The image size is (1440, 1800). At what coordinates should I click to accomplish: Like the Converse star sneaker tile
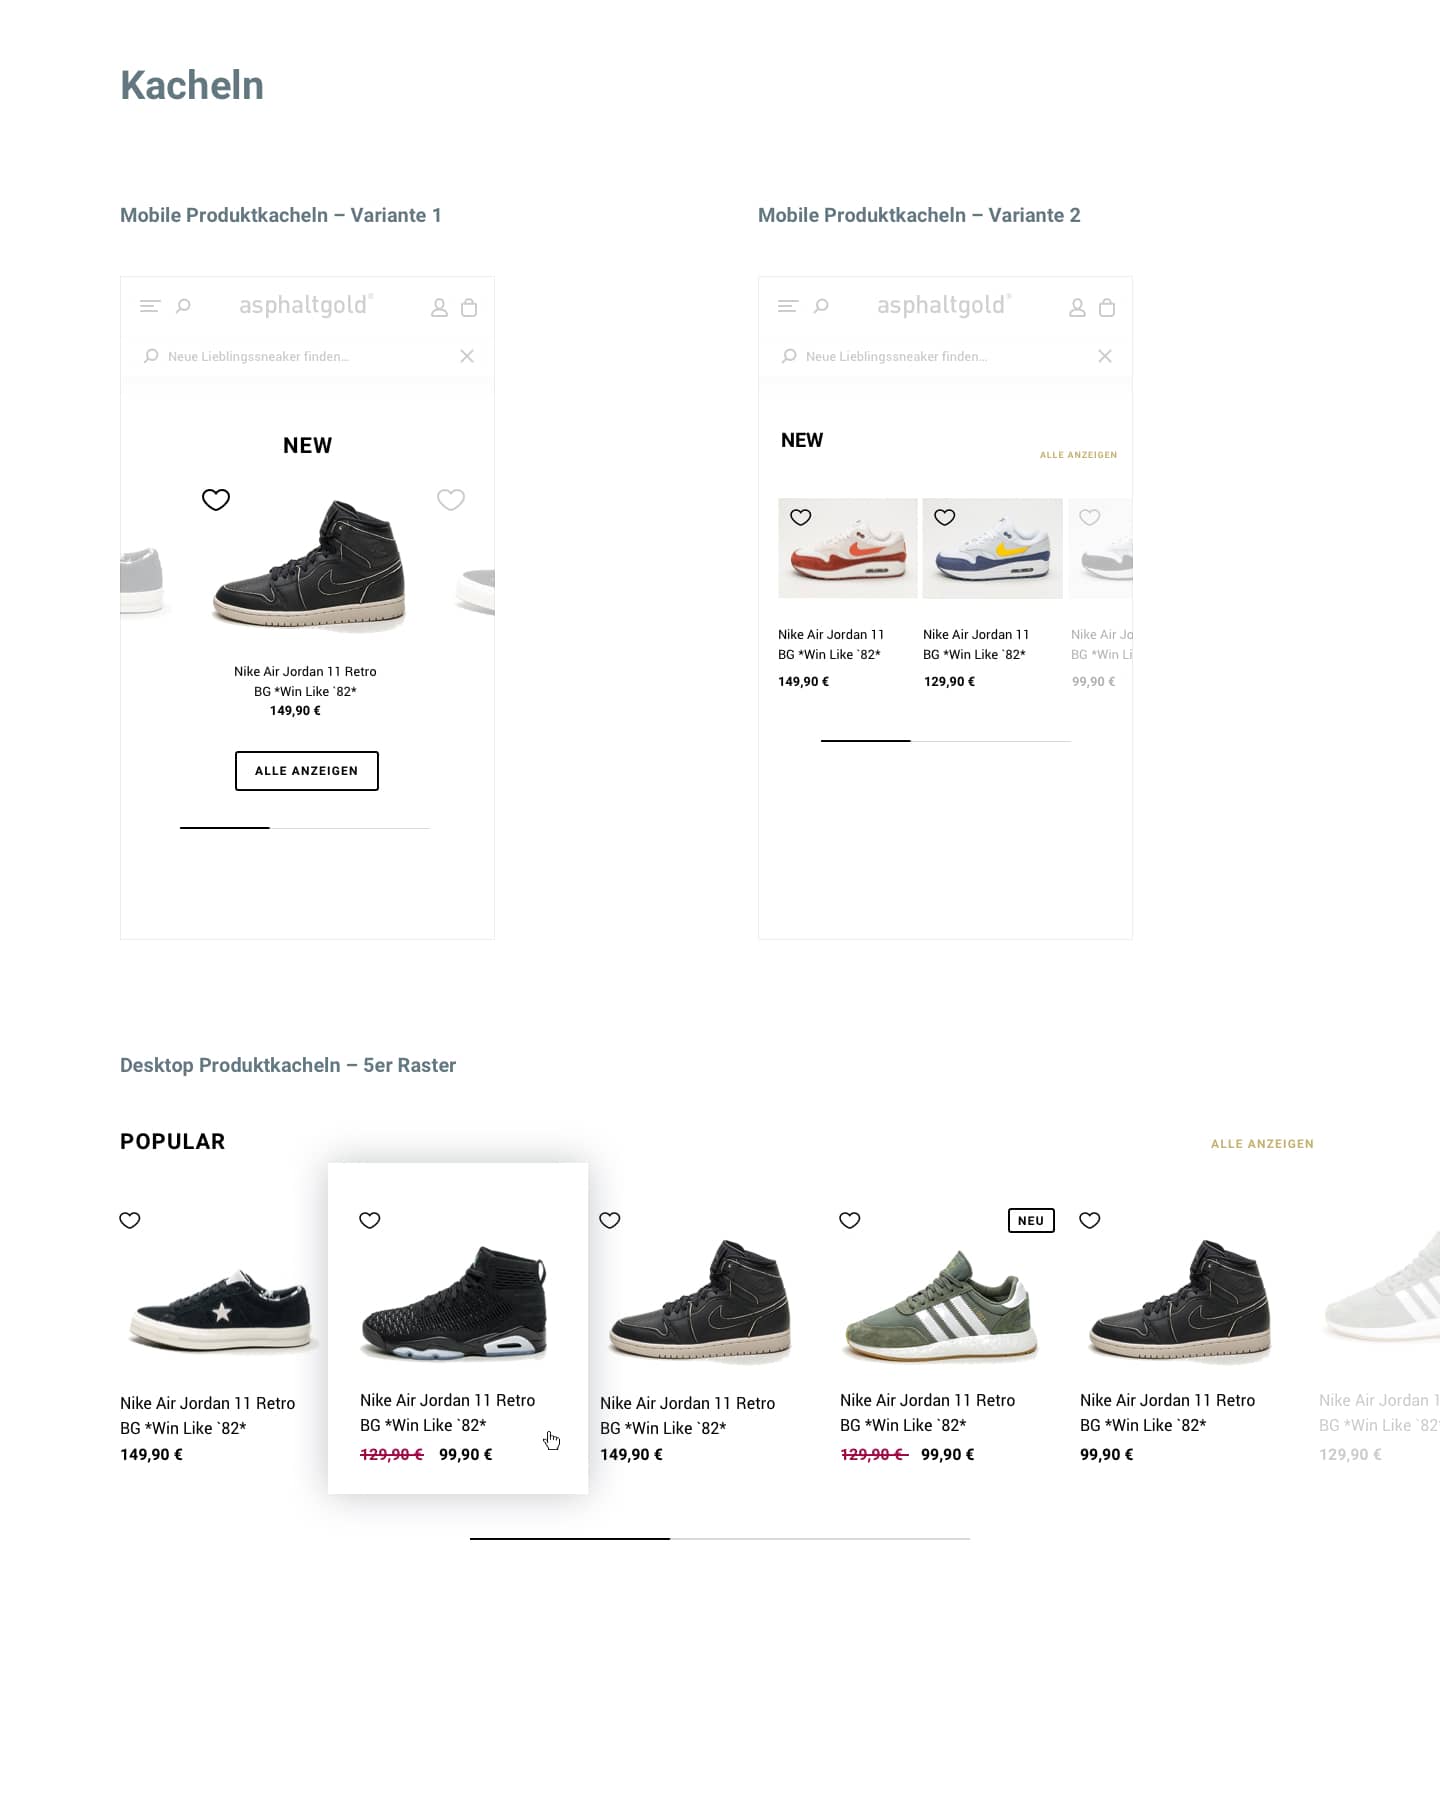click(x=130, y=1220)
